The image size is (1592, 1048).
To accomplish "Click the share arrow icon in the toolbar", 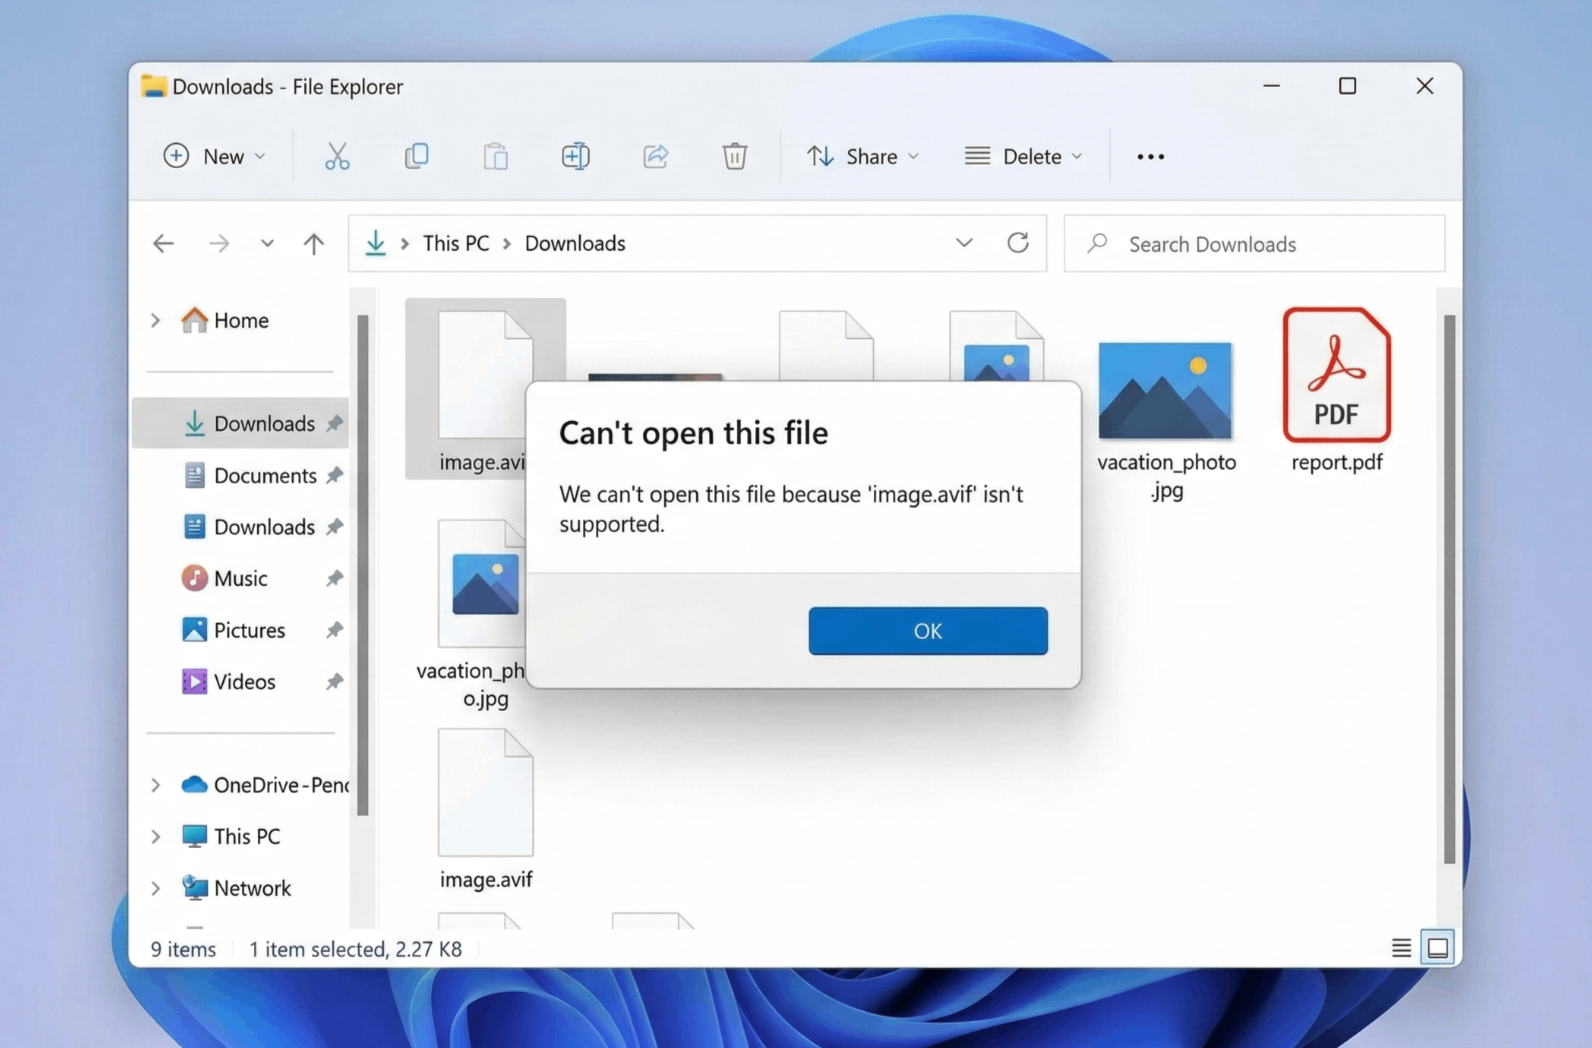I will click(x=655, y=156).
